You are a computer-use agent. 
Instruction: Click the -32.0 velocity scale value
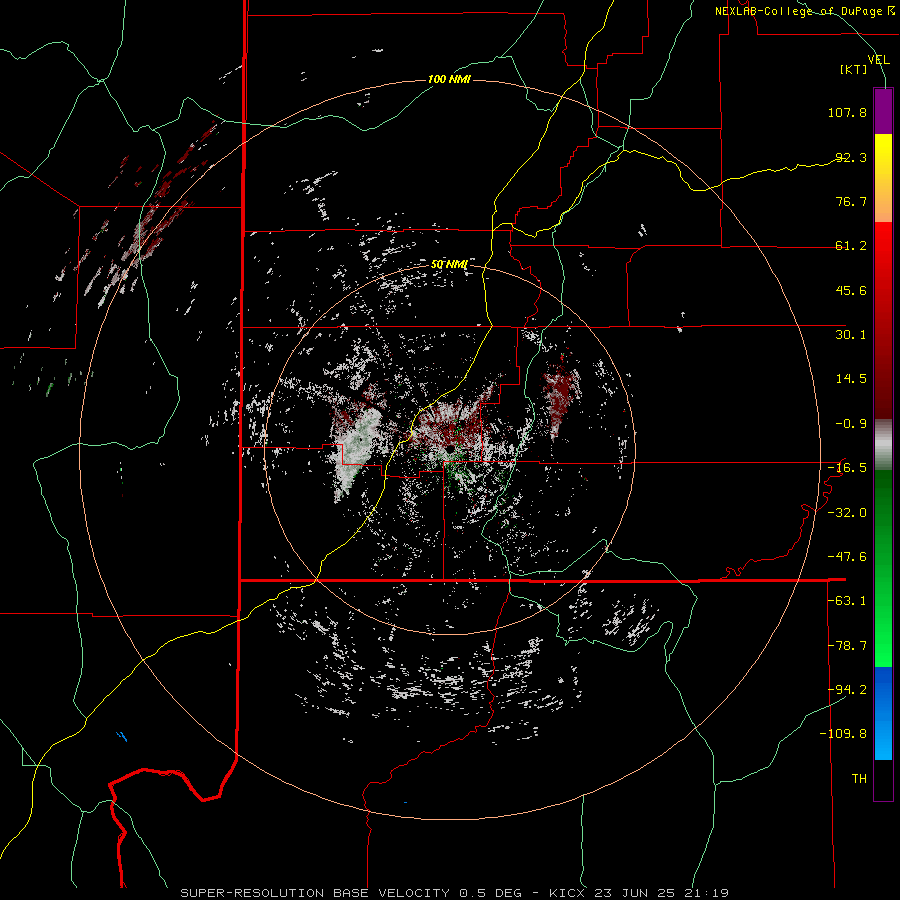[x=847, y=513]
